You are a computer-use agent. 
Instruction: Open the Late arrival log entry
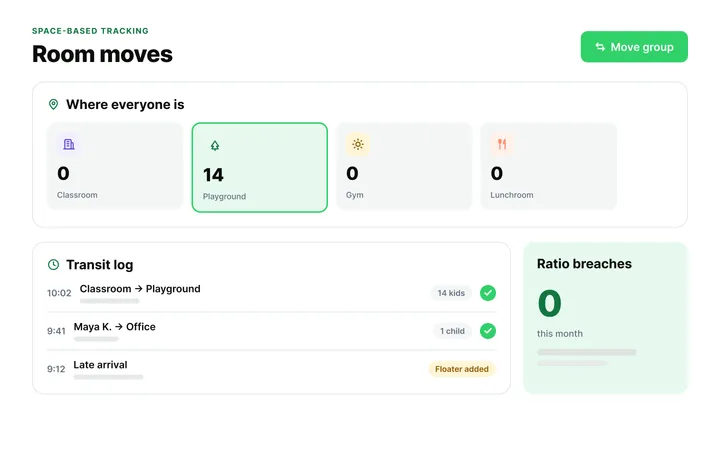tap(271, 369)
